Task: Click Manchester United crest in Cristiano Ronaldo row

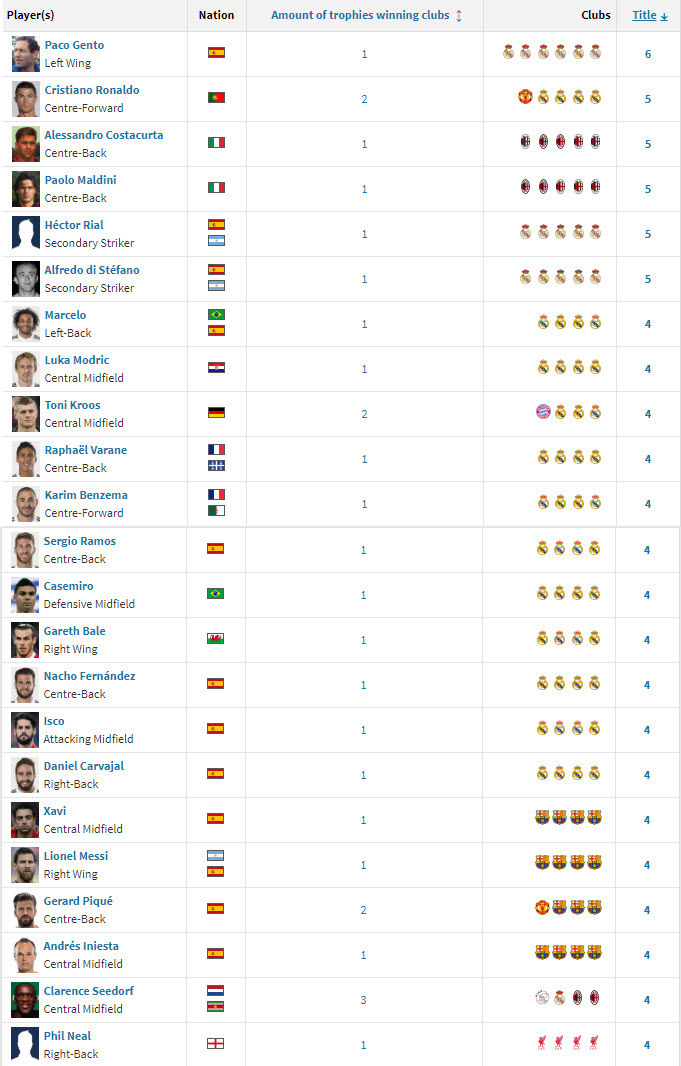Action: 525,98
